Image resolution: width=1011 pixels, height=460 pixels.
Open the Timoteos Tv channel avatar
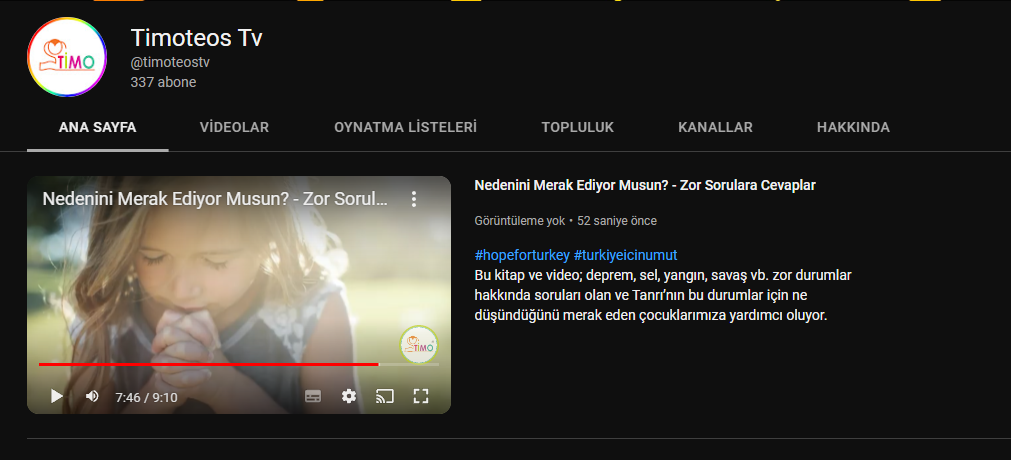coord(67,57)
